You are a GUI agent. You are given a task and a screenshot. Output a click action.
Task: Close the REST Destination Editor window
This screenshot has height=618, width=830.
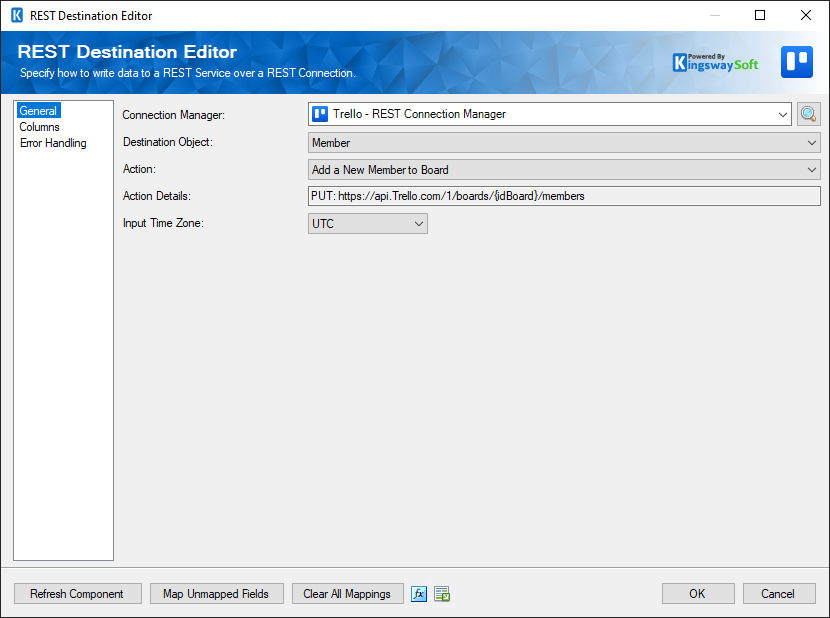(806, 15)
